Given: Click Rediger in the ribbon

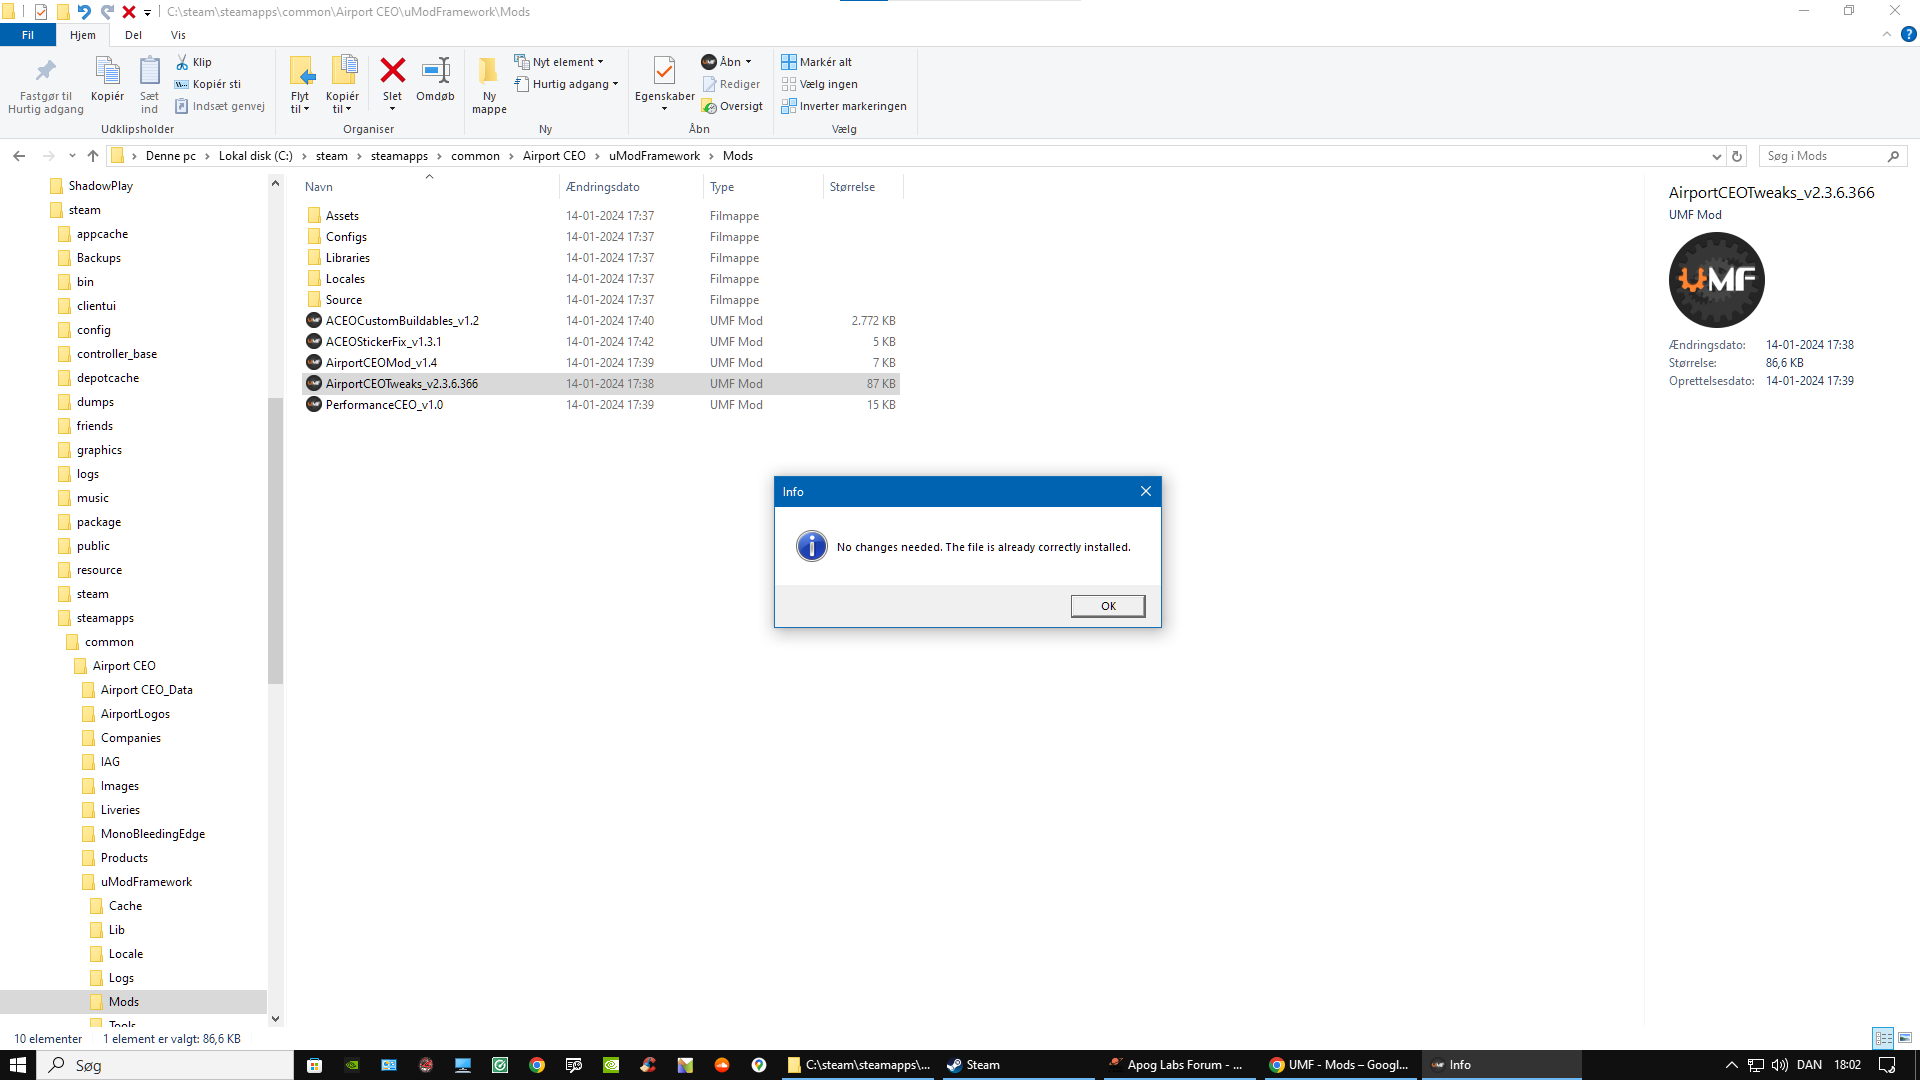Looking at the screenshot, I should 731,84.
